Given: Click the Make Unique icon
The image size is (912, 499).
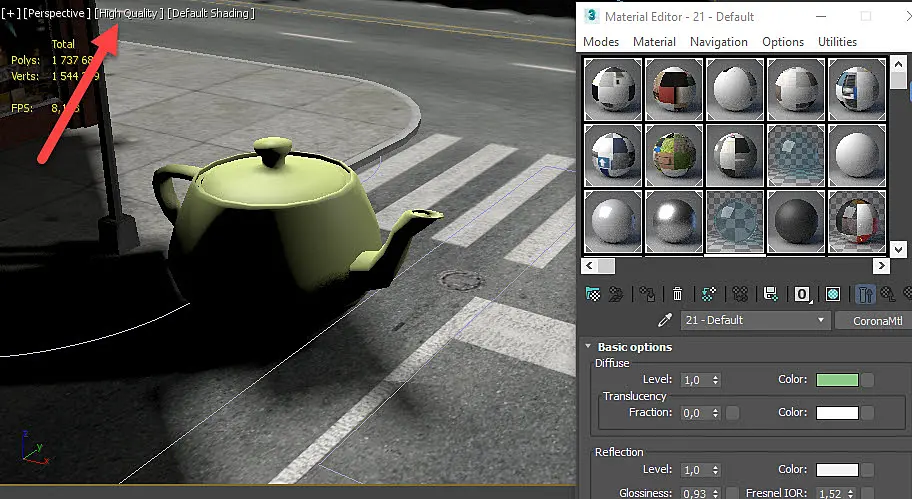Looking at the screenshot, I should pos(740,294).
